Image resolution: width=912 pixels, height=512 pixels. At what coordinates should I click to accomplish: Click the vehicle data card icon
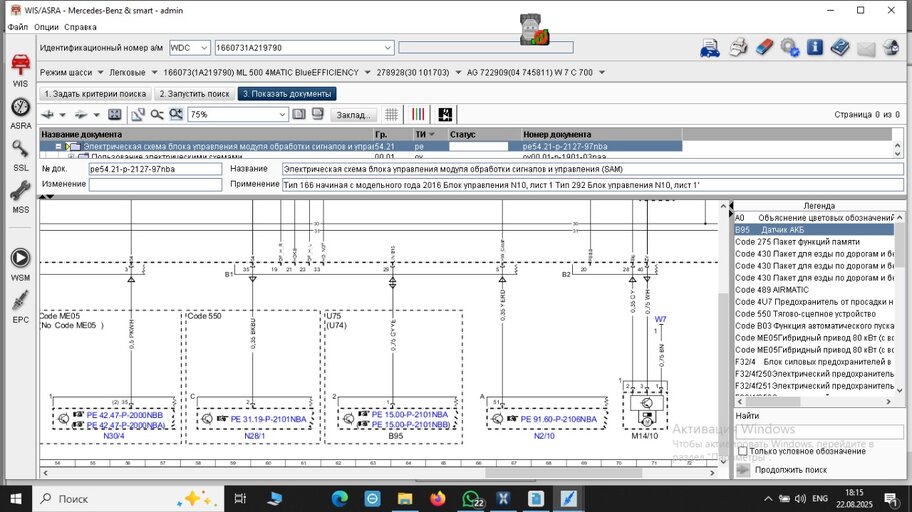pyautogui.click(x=710, y=48)
